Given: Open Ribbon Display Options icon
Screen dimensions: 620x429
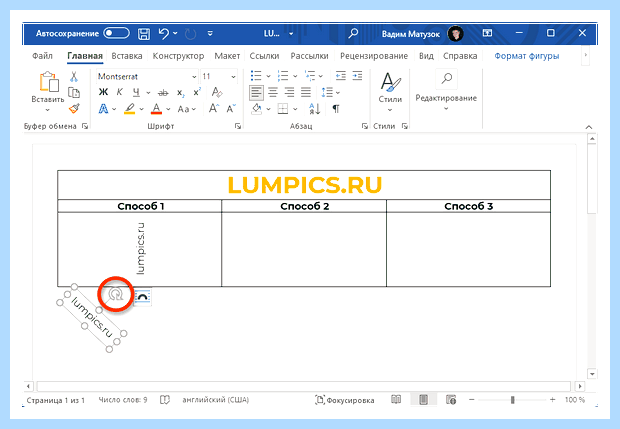Looking at the screenshot, I should tap(487, 33).
